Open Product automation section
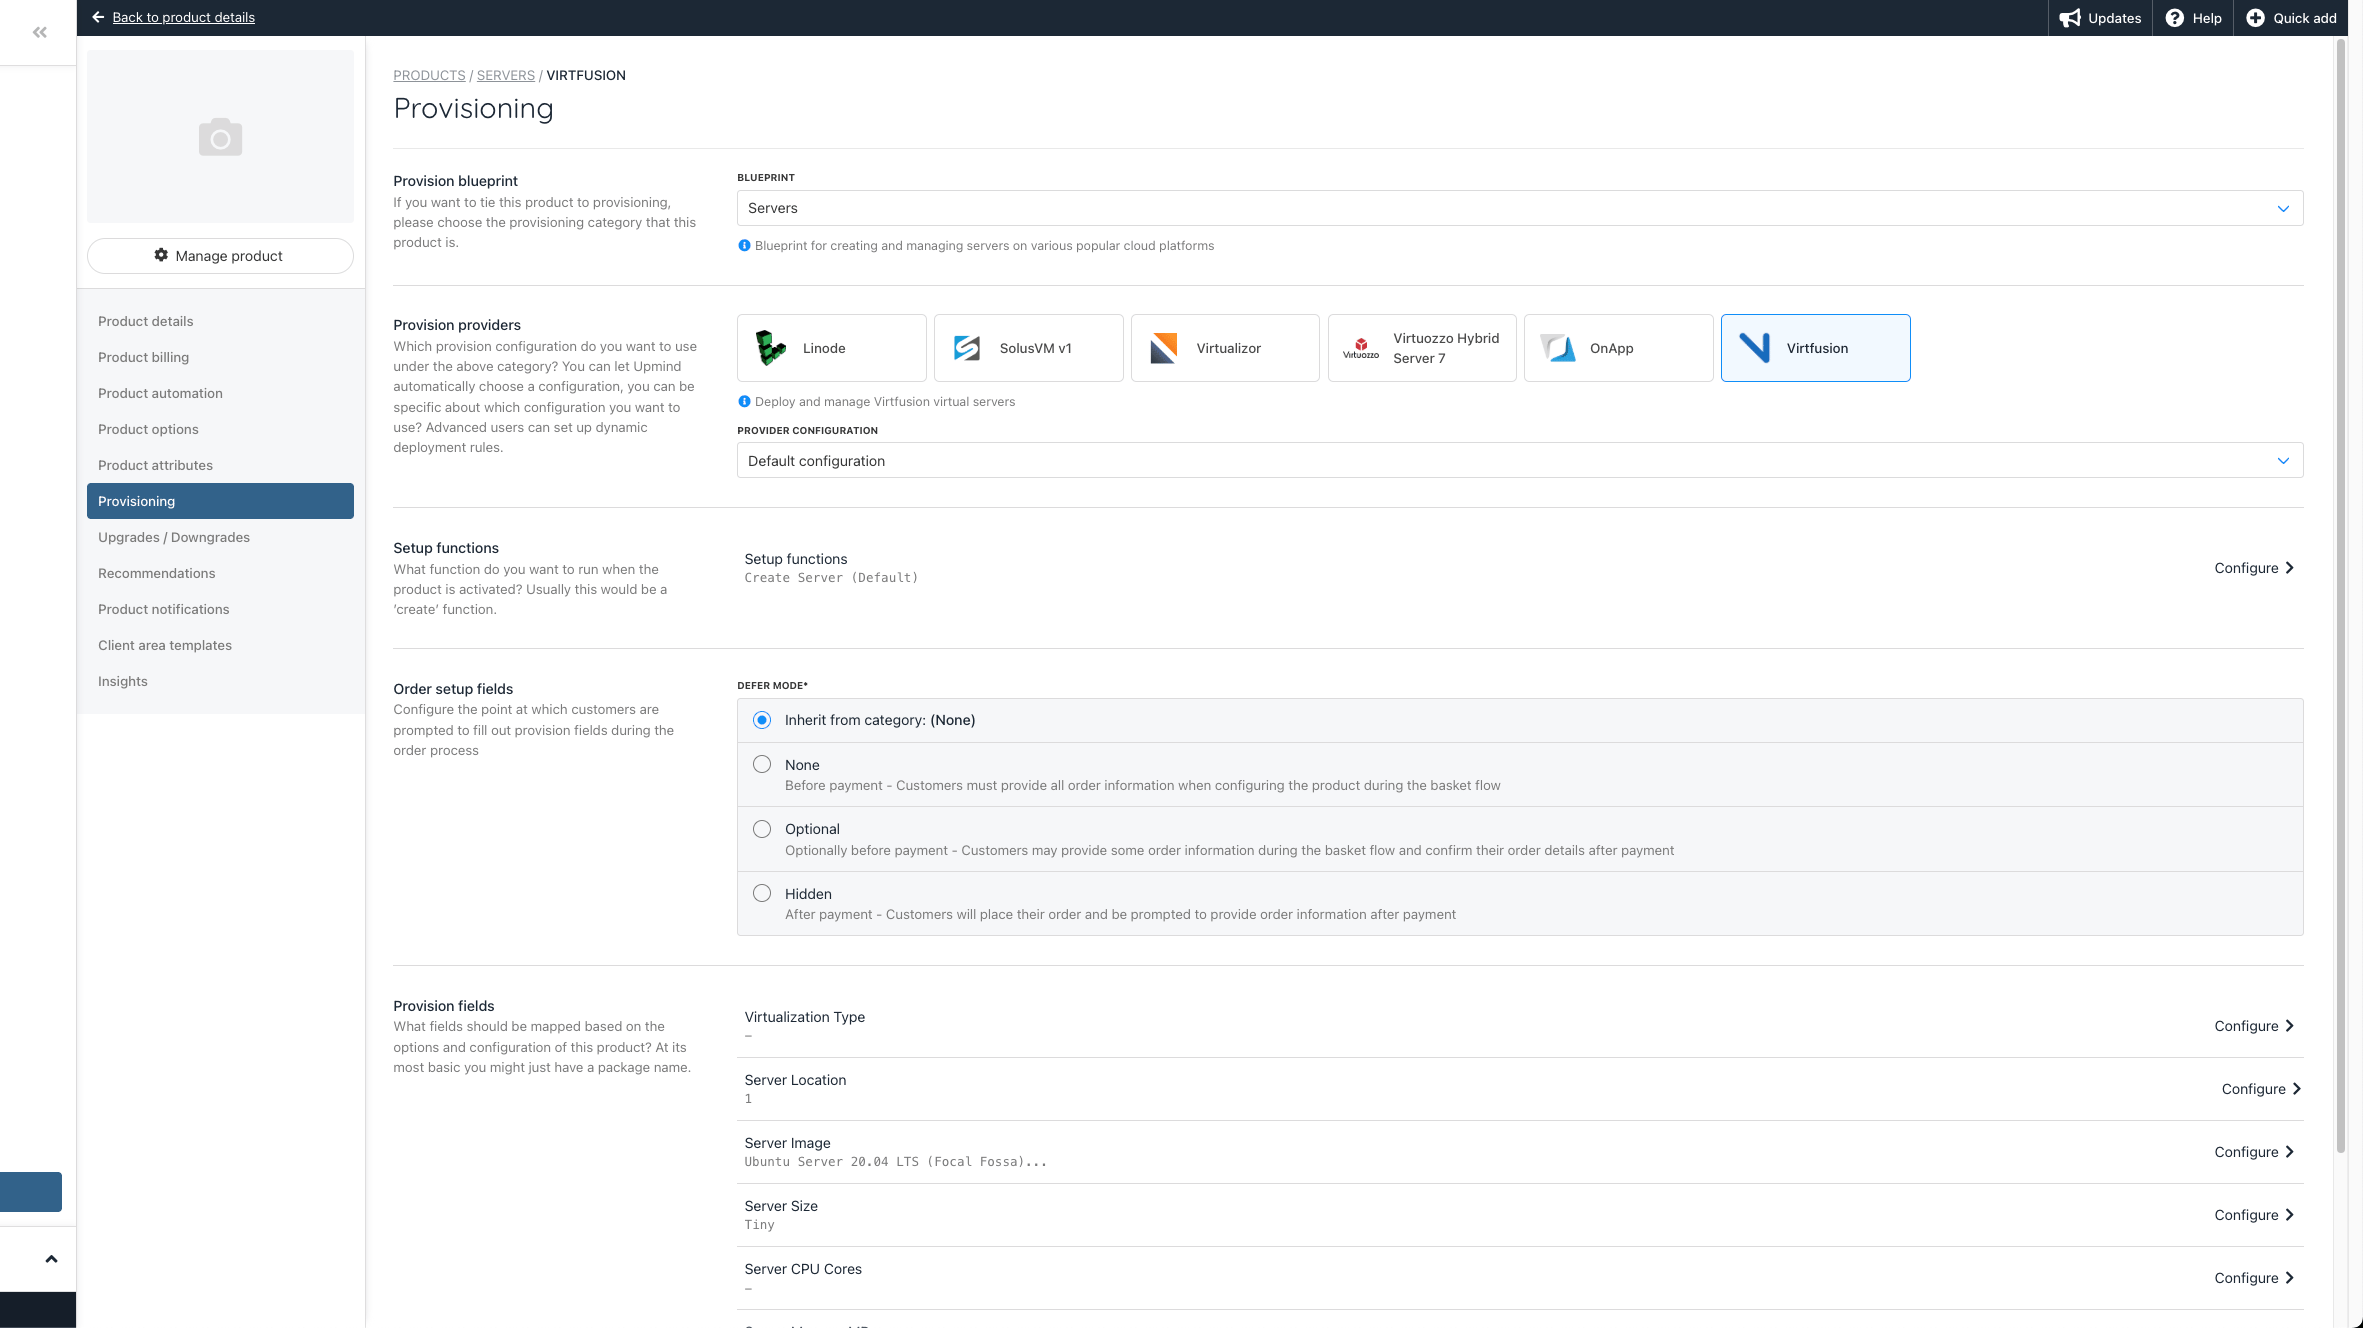Viewport: 2363px width, 1328px height. 220,393
